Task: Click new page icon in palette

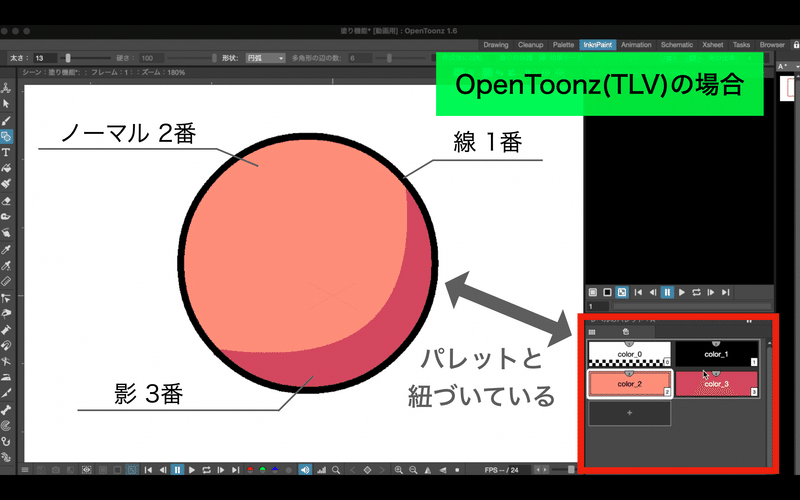Action: [x=626, y=332]
